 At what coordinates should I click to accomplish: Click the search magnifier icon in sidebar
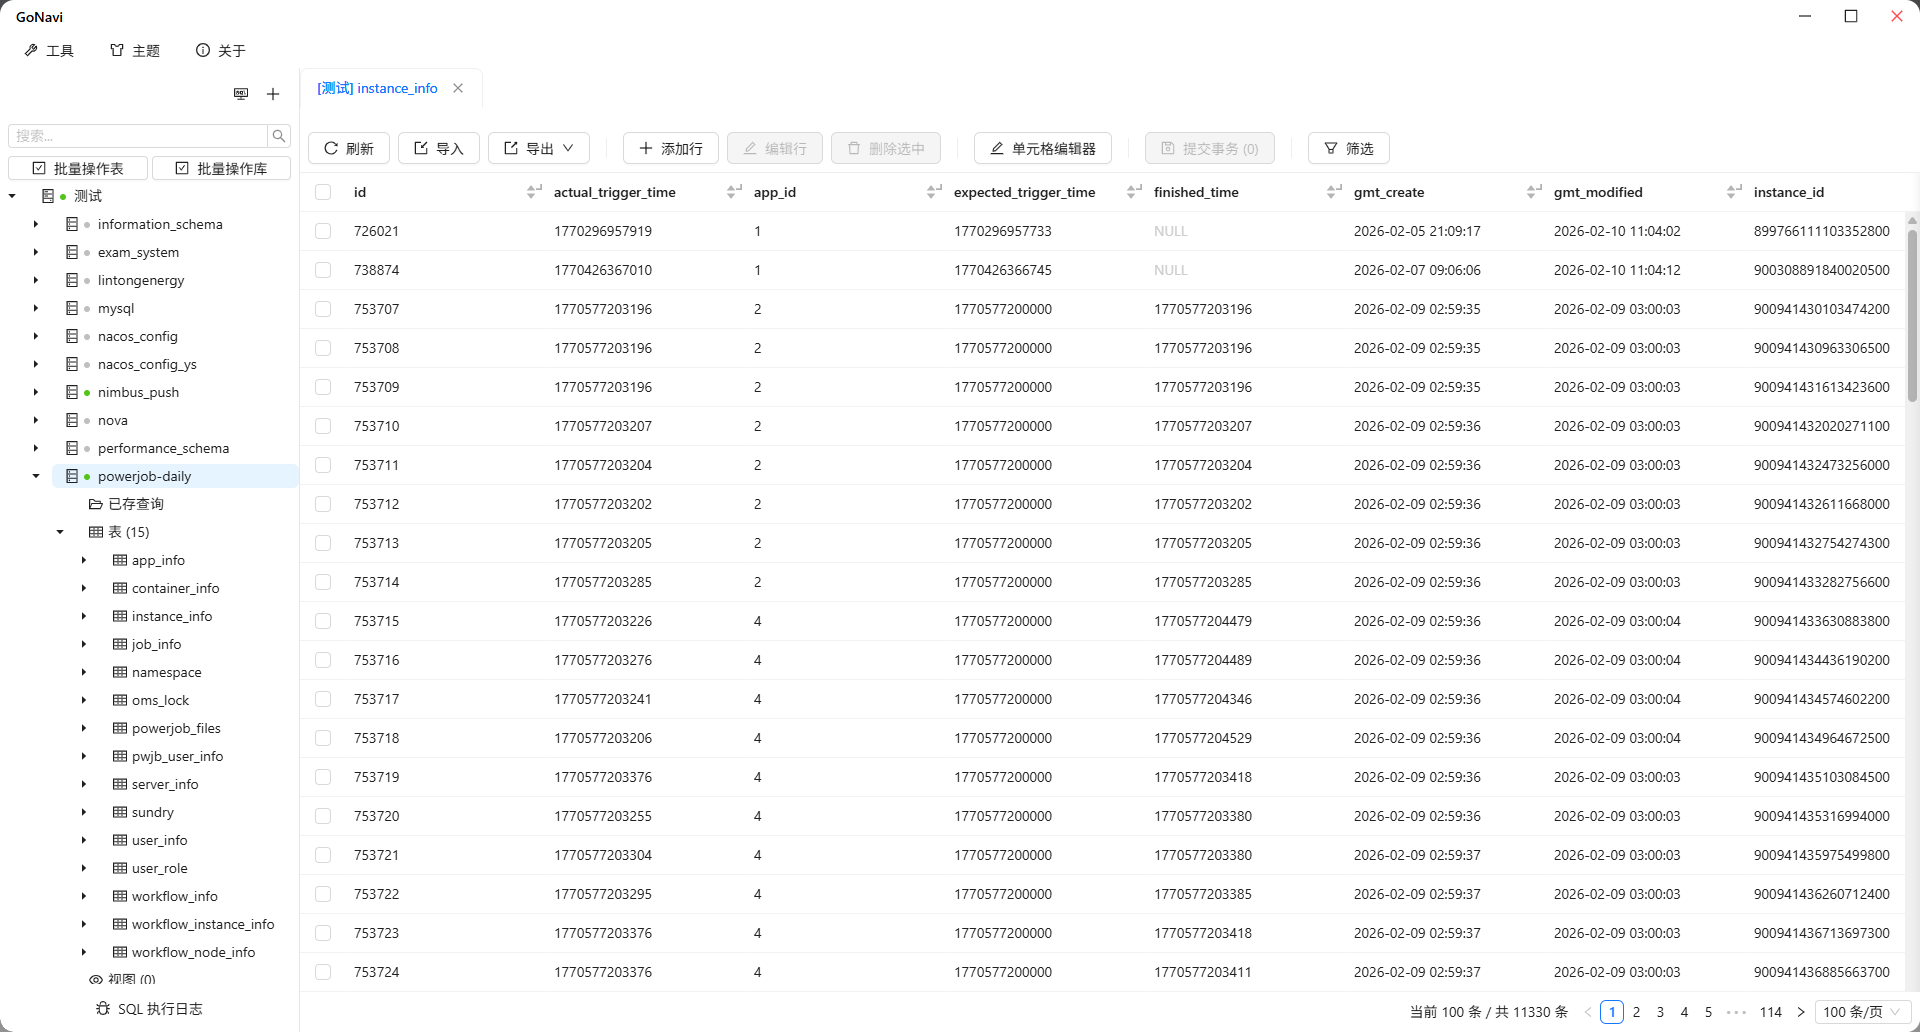point(280,136)
